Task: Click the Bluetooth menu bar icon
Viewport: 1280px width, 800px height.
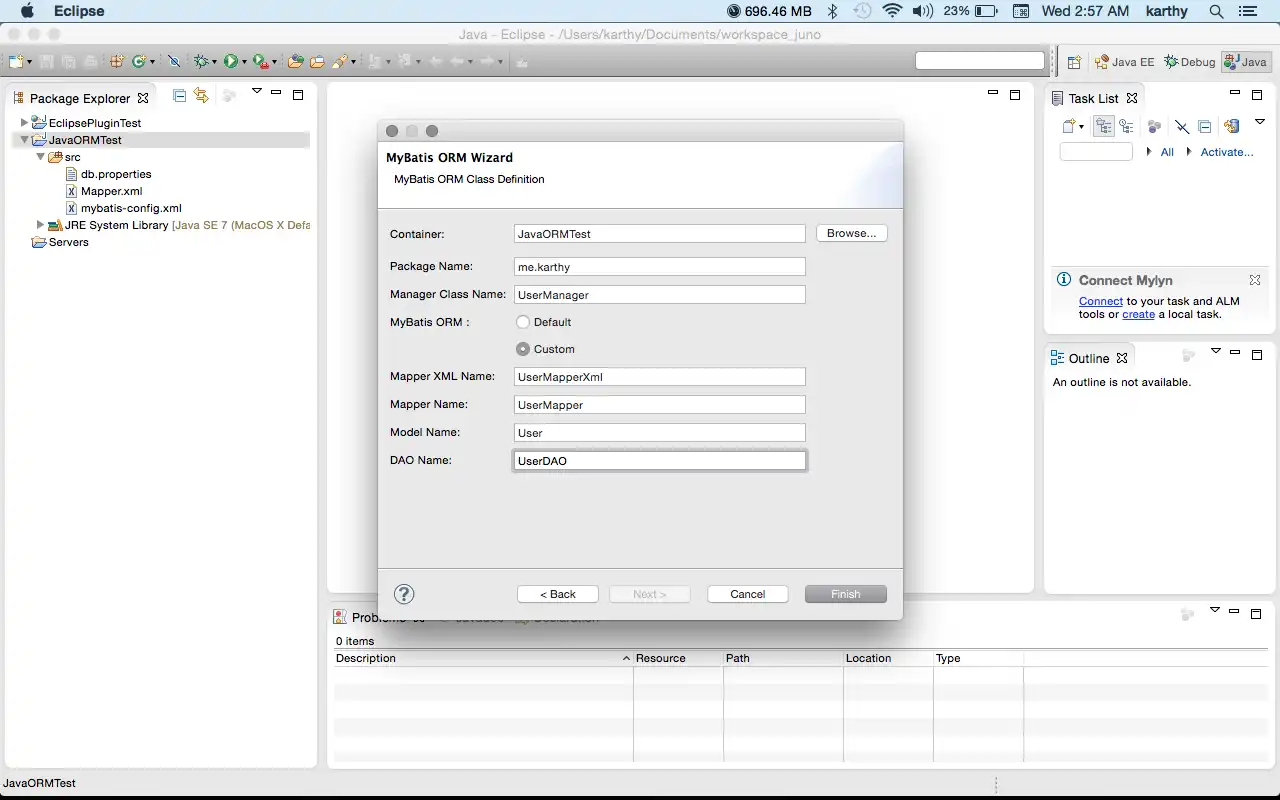Action: tap(832, 11)
